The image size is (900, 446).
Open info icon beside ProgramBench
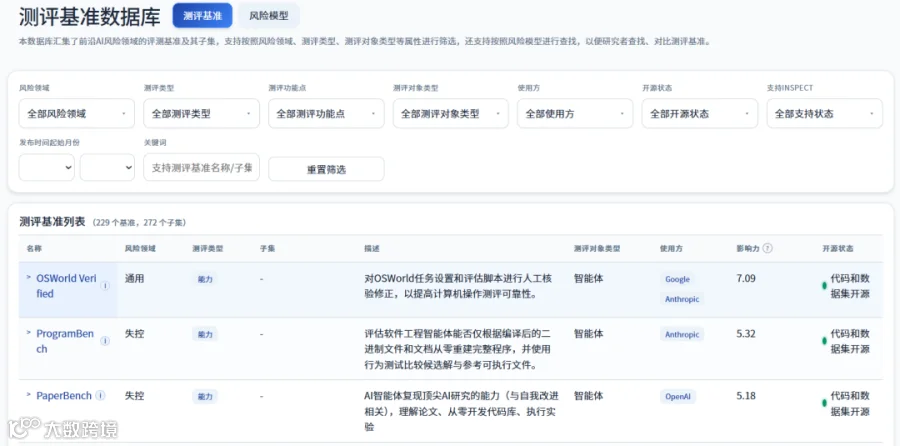(105, 341)
